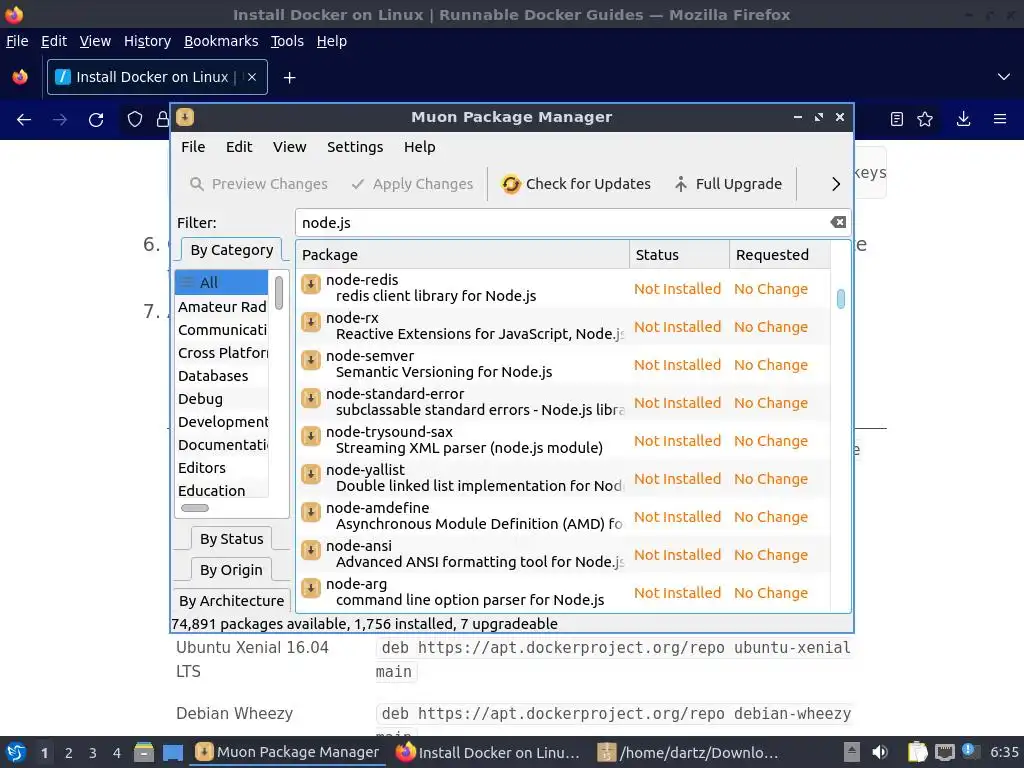
Task: Switch to workspace 2 in the taskbar
Action: 69,753
